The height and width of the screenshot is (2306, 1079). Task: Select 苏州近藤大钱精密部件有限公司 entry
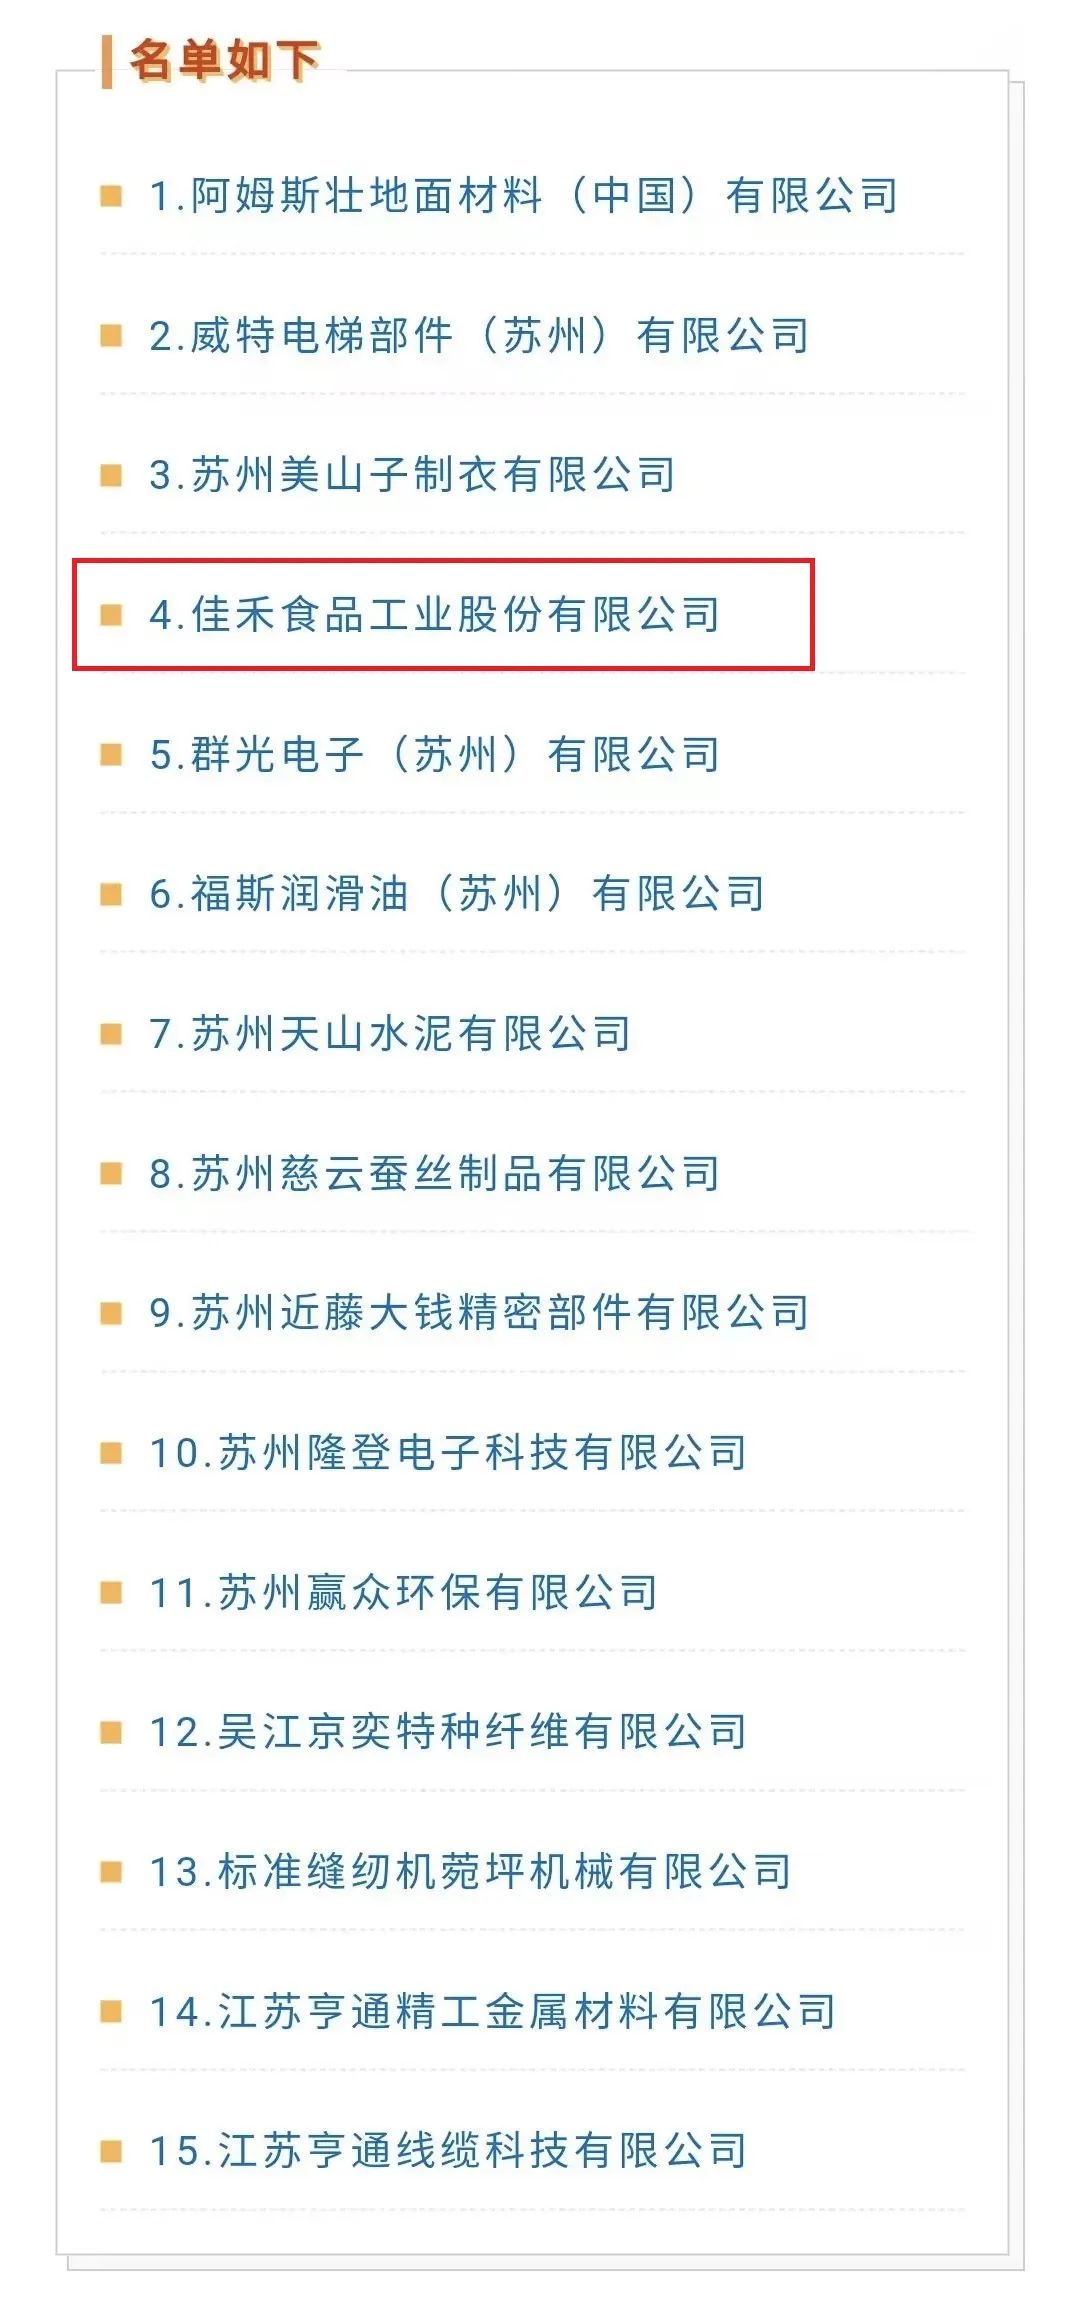(479, 1312)
